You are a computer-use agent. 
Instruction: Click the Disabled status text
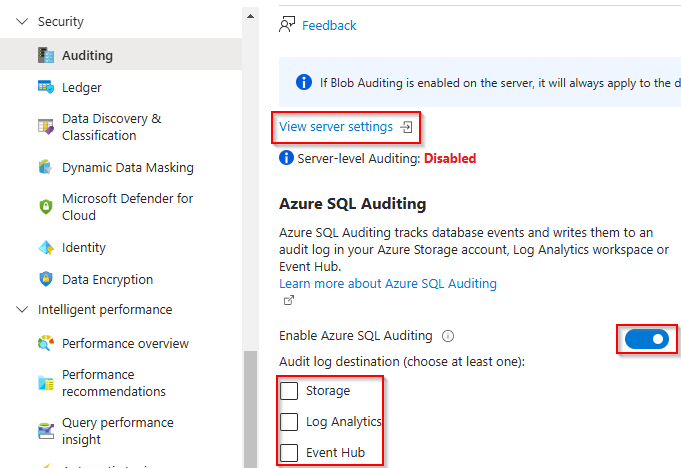450,158
